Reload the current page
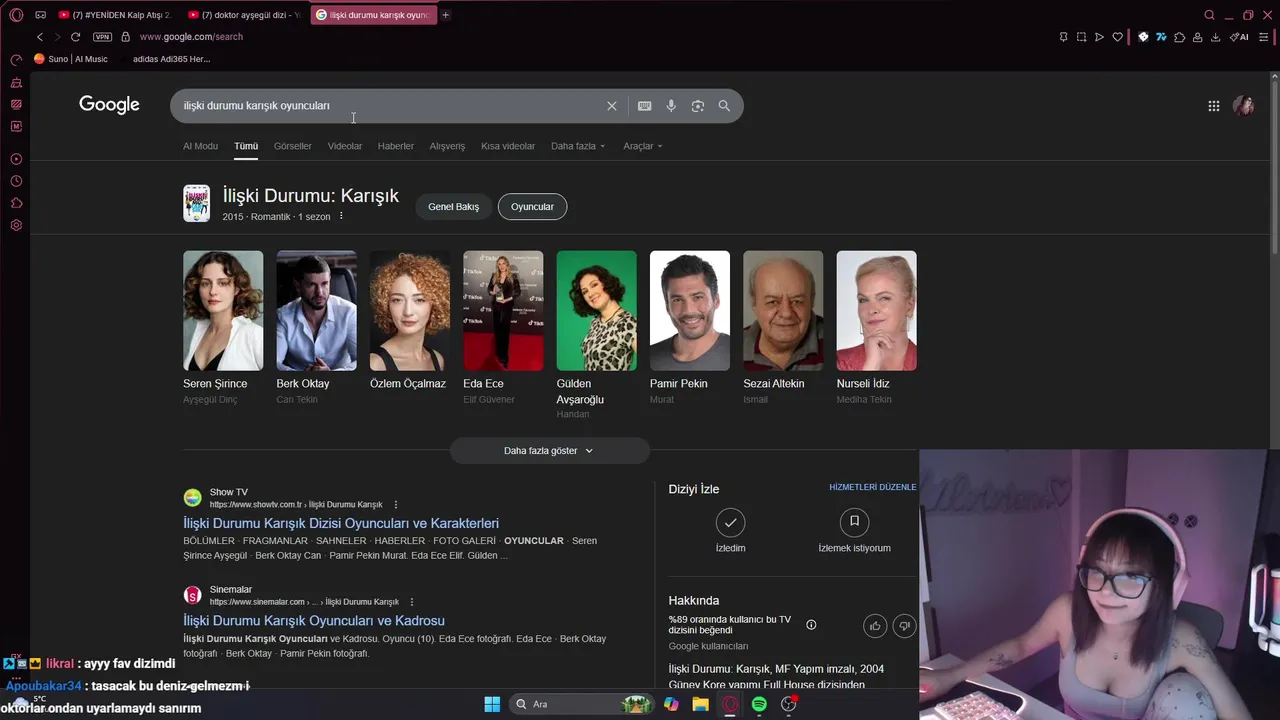Image resolution: width=1280 pixels, height=720 pixels. pos(75,37)
